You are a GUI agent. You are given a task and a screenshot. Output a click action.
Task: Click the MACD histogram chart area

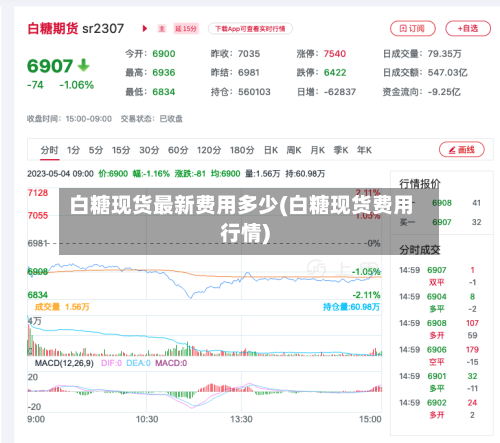[205, 392]
